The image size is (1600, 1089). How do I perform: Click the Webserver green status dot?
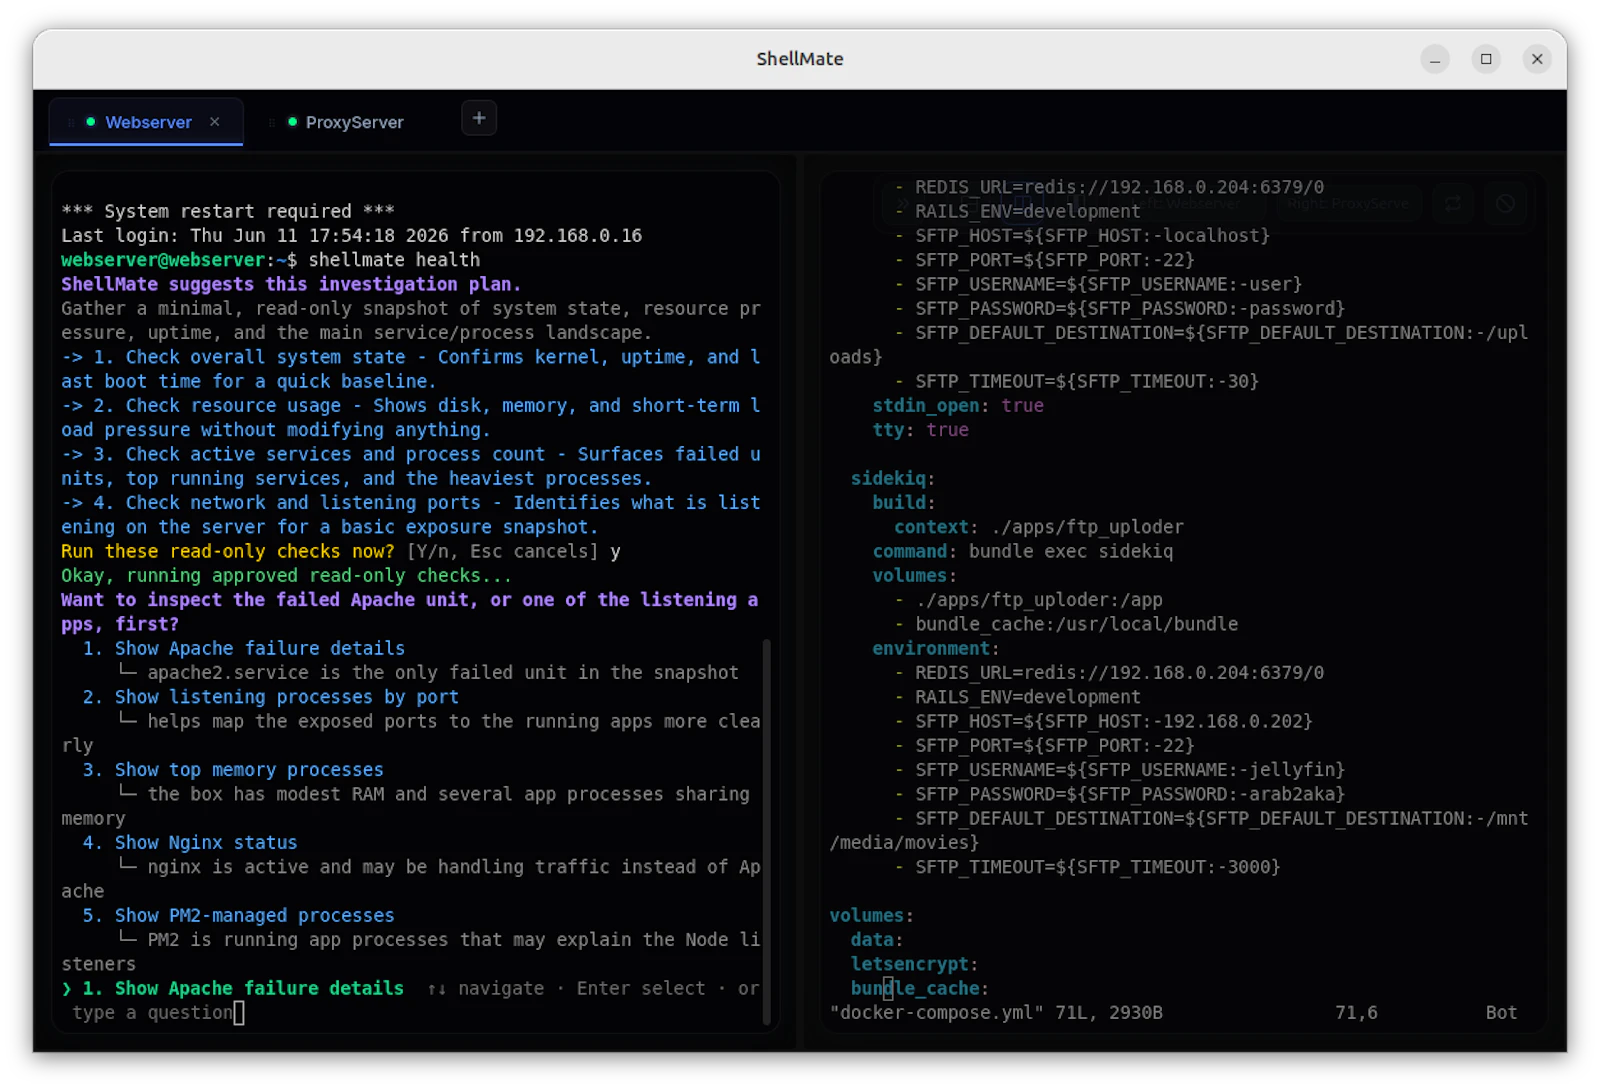coord(91,122)
